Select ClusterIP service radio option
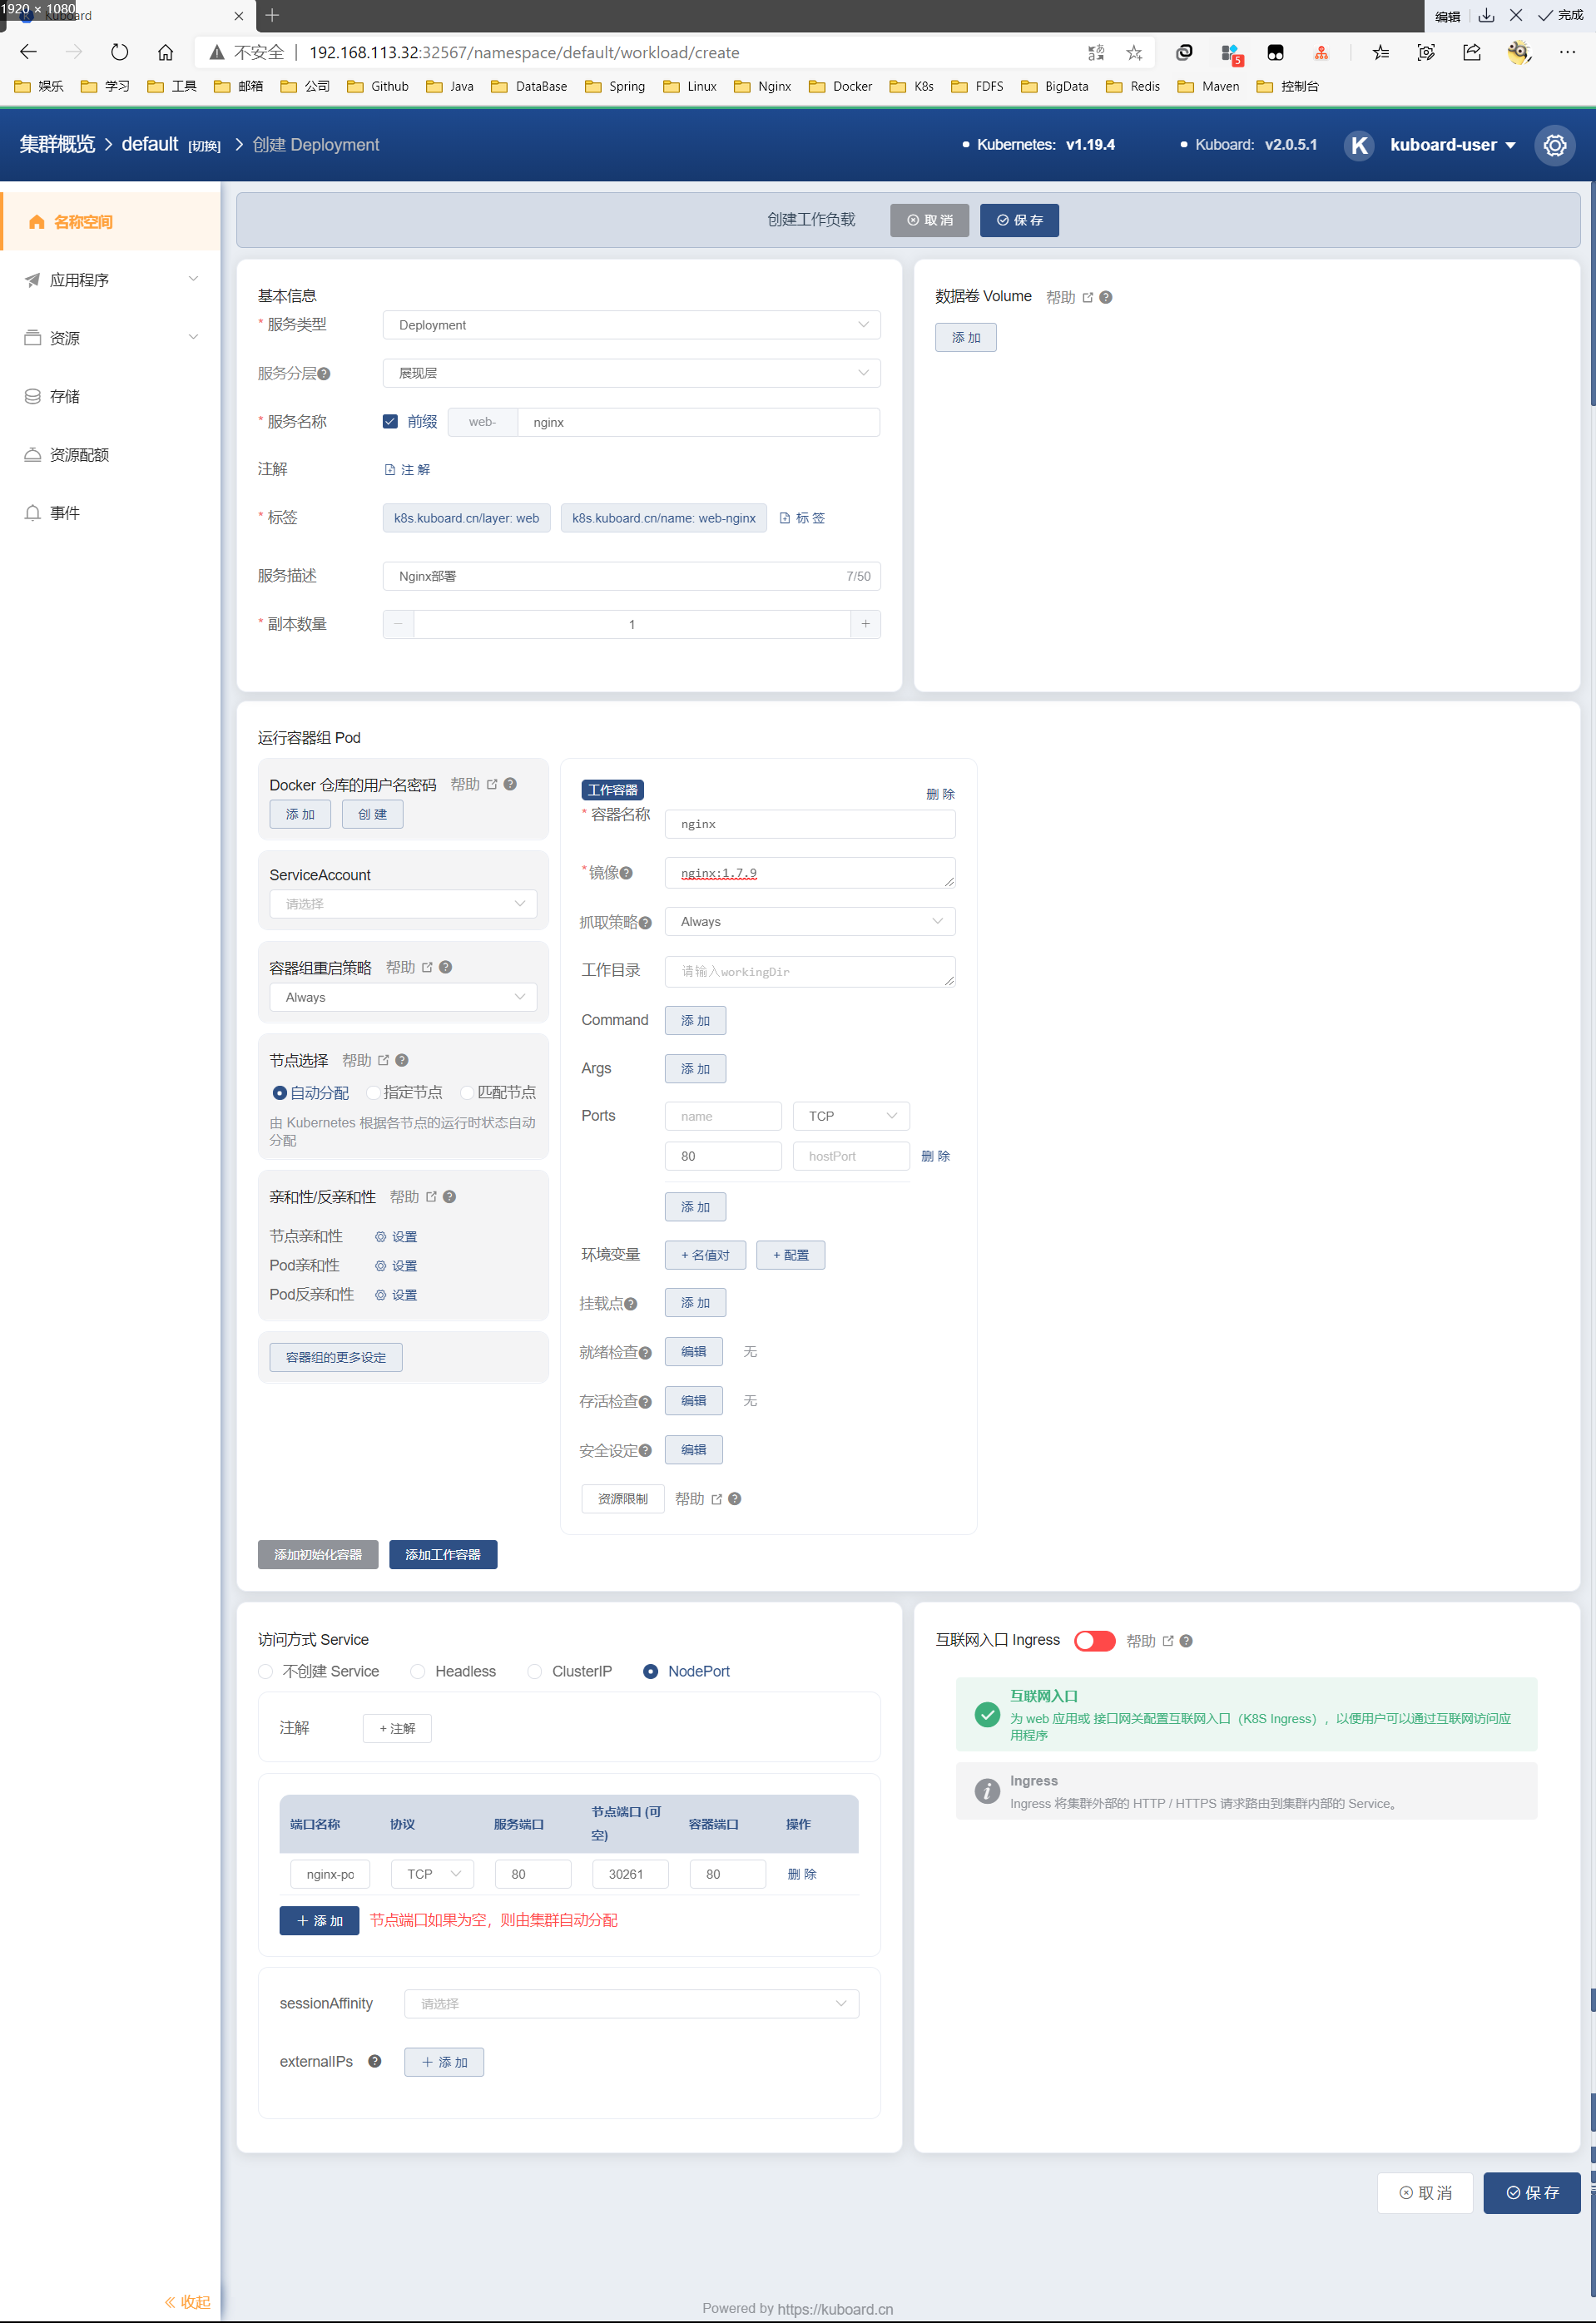 click(x=534, y=1671)
